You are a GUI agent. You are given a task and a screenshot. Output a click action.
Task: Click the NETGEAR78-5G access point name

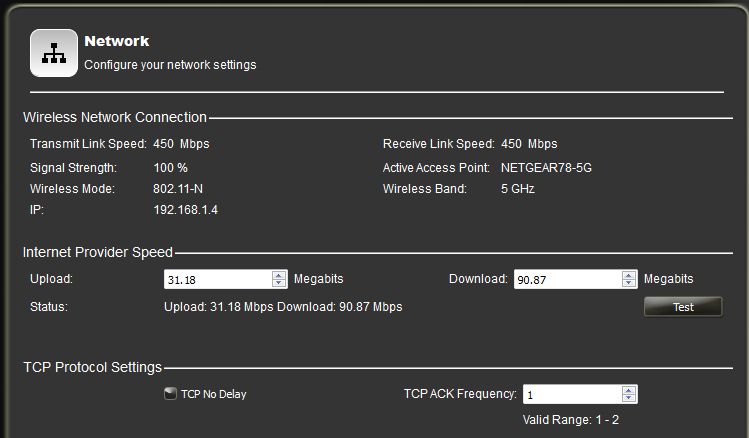[546, 168]
